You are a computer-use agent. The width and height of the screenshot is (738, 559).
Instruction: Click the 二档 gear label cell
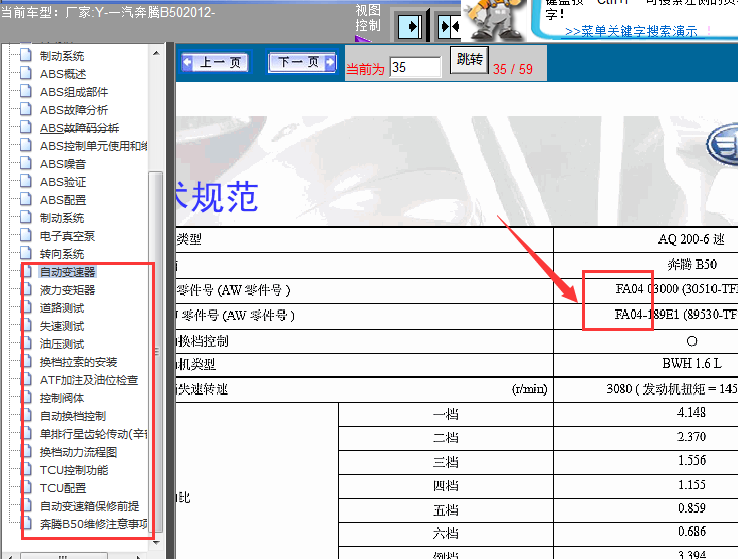[445, 438]
